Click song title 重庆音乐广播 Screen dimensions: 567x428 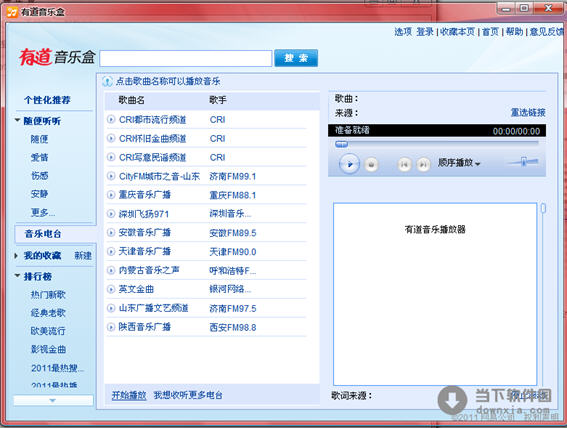click(x=145, y=195)
